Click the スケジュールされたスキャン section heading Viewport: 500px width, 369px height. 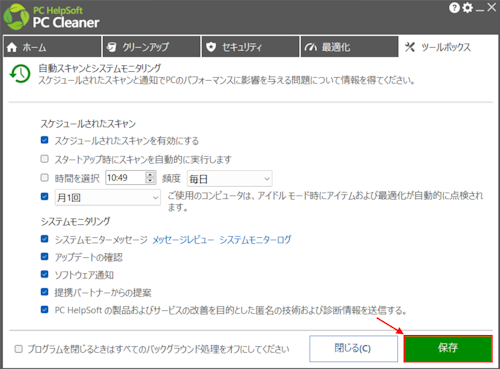tap(88, 124)
